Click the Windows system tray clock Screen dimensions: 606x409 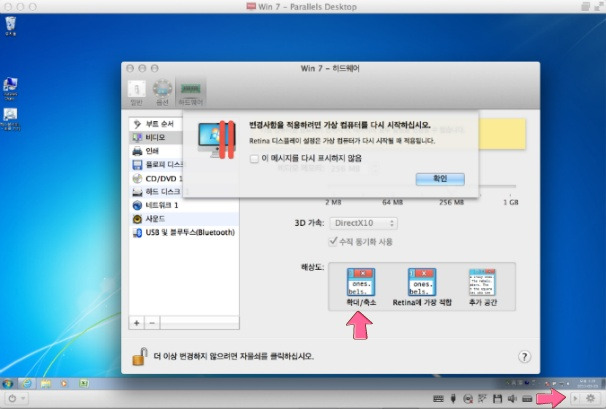(x=587, y=383)
